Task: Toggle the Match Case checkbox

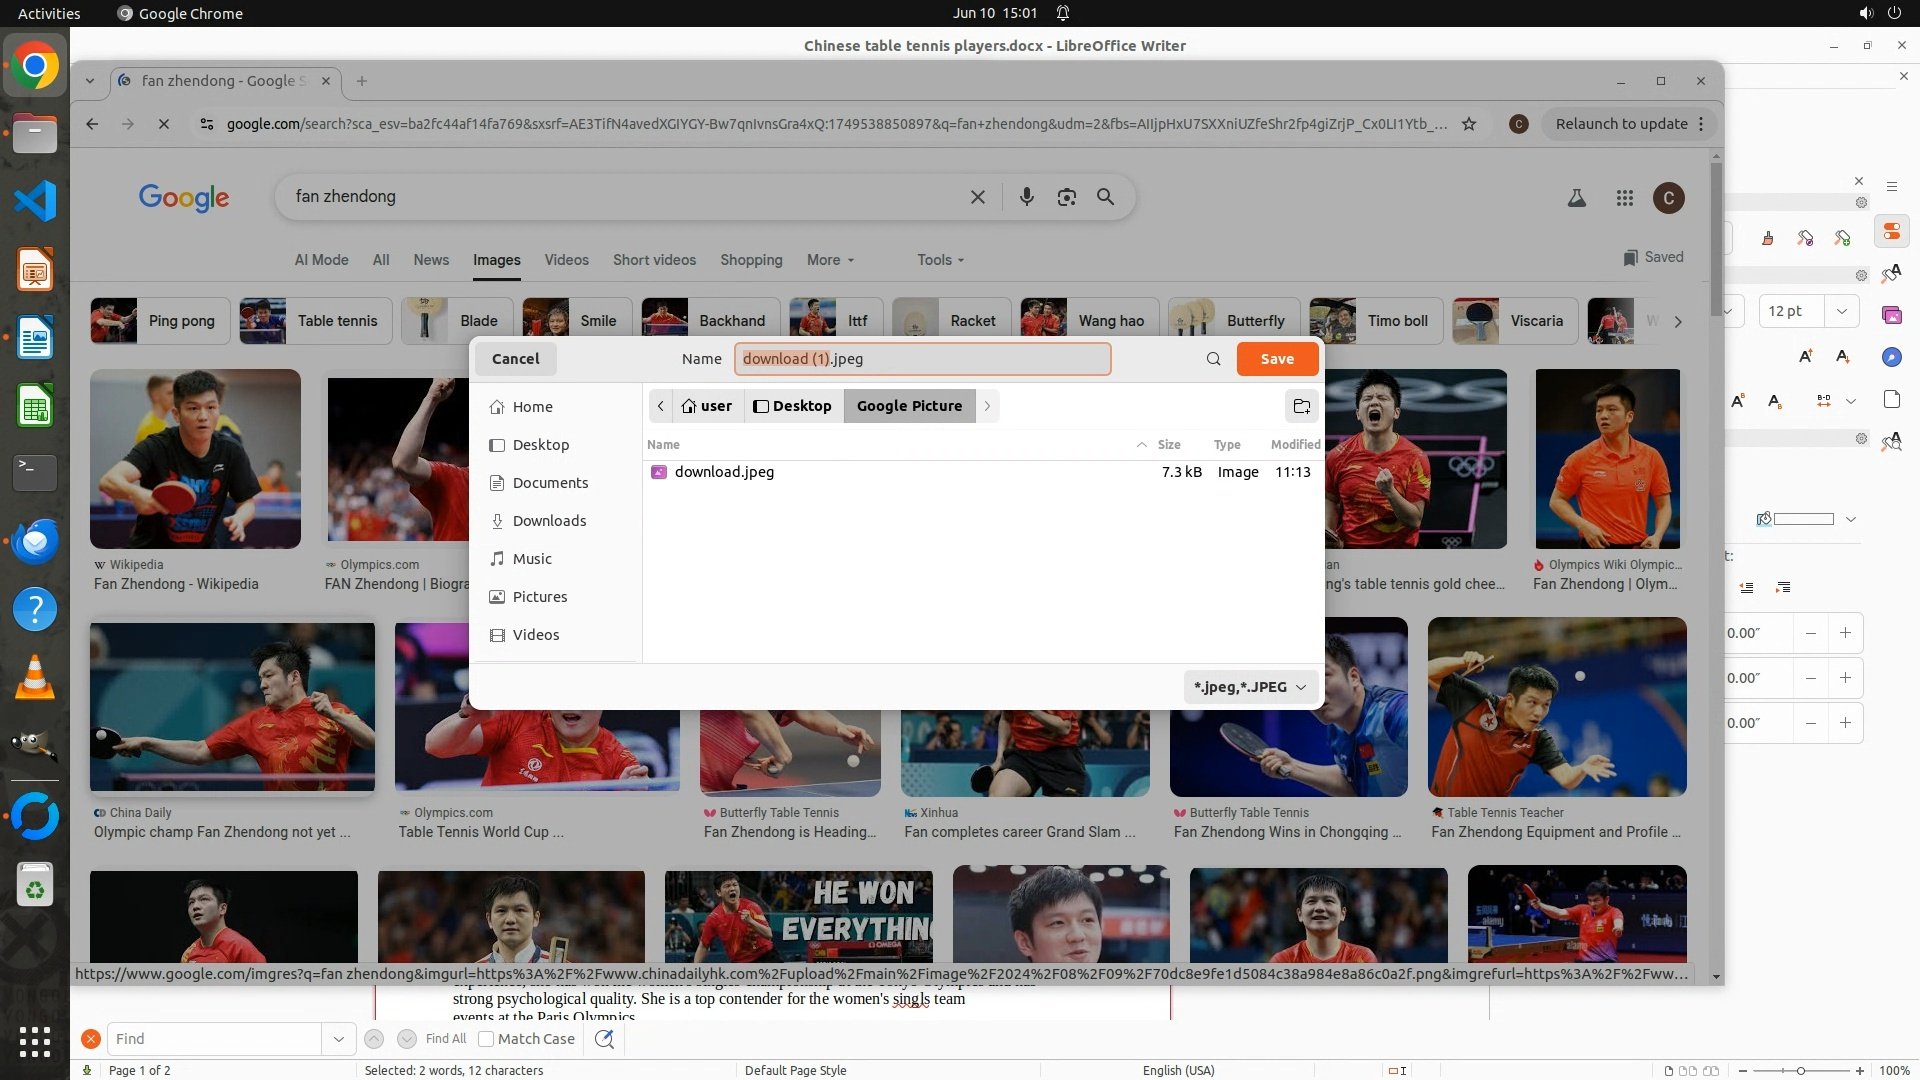Action: [x=486, y=1039]
